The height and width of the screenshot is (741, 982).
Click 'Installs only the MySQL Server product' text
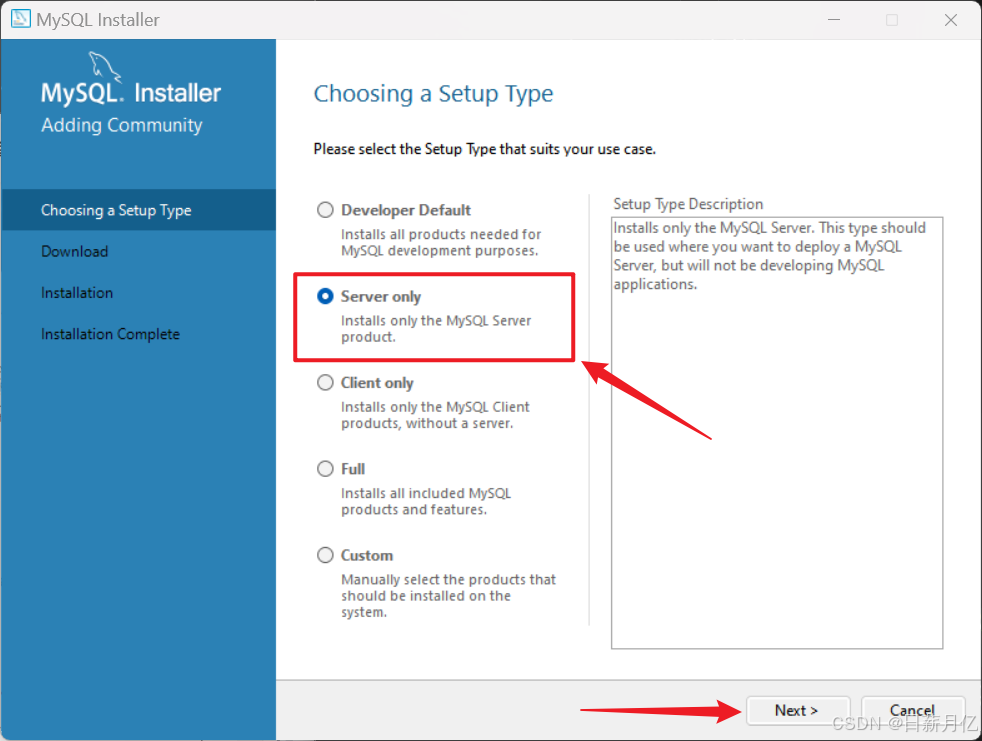436,329
